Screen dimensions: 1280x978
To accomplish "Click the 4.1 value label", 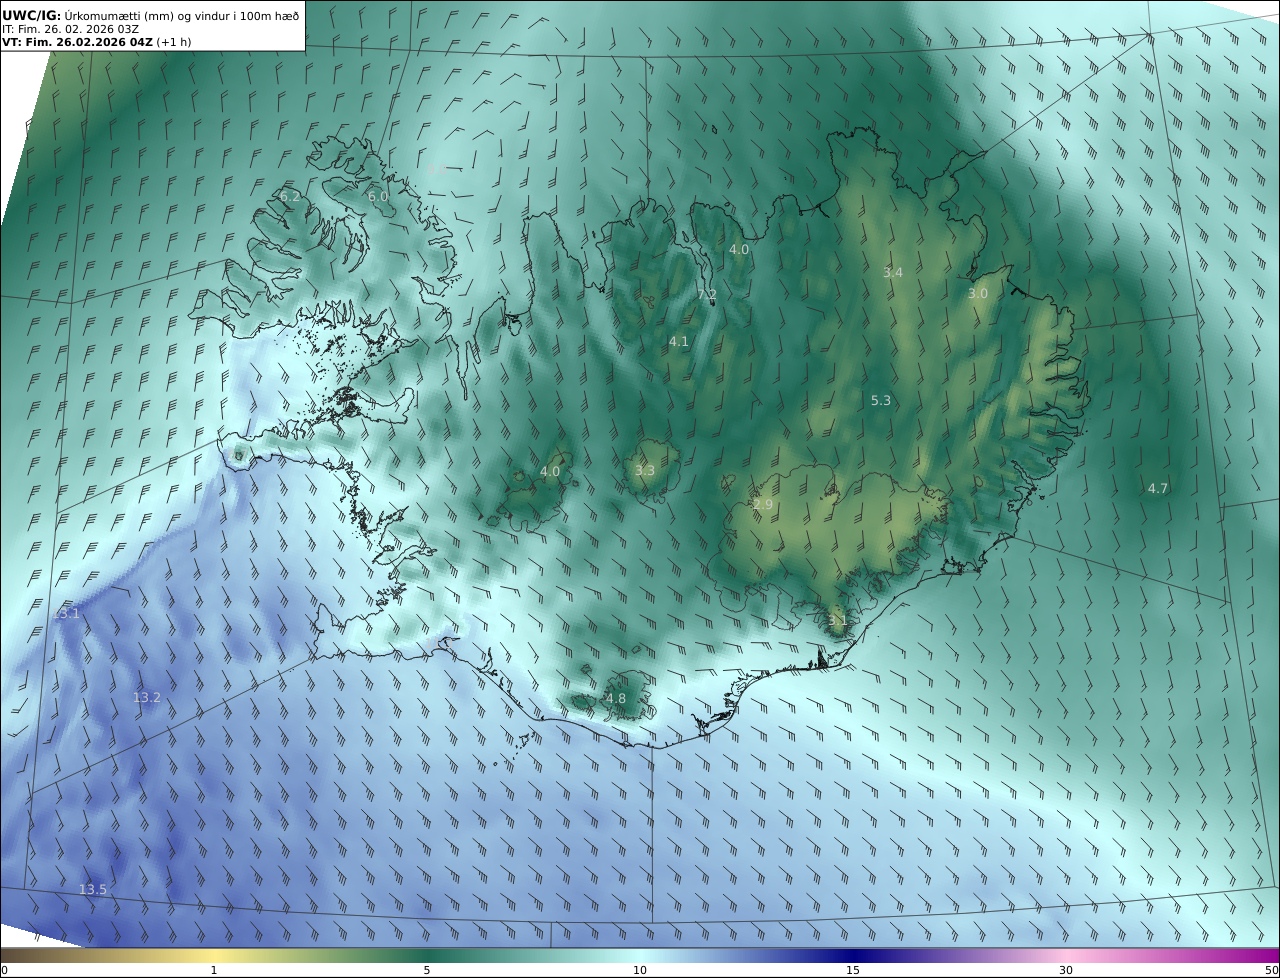I will coord(679,342).
